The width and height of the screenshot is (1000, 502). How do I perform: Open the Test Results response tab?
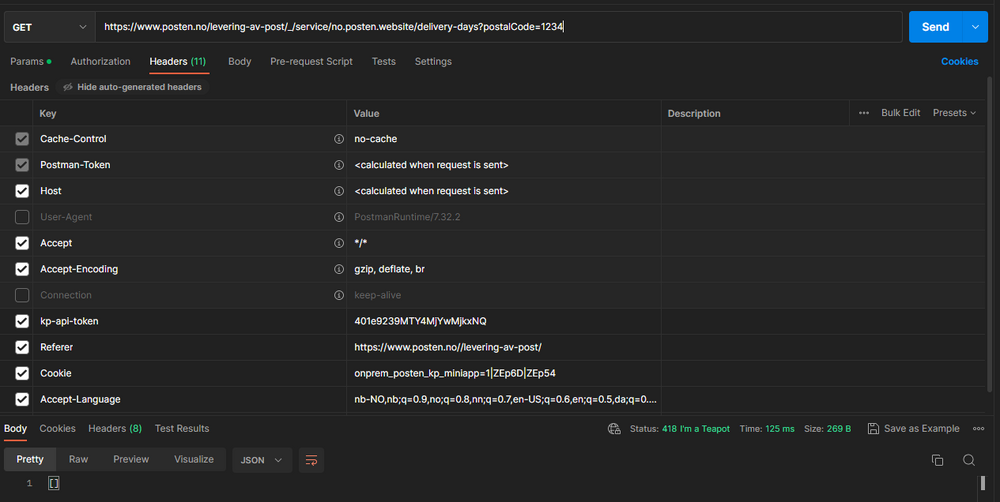click(x=182, y=428)
